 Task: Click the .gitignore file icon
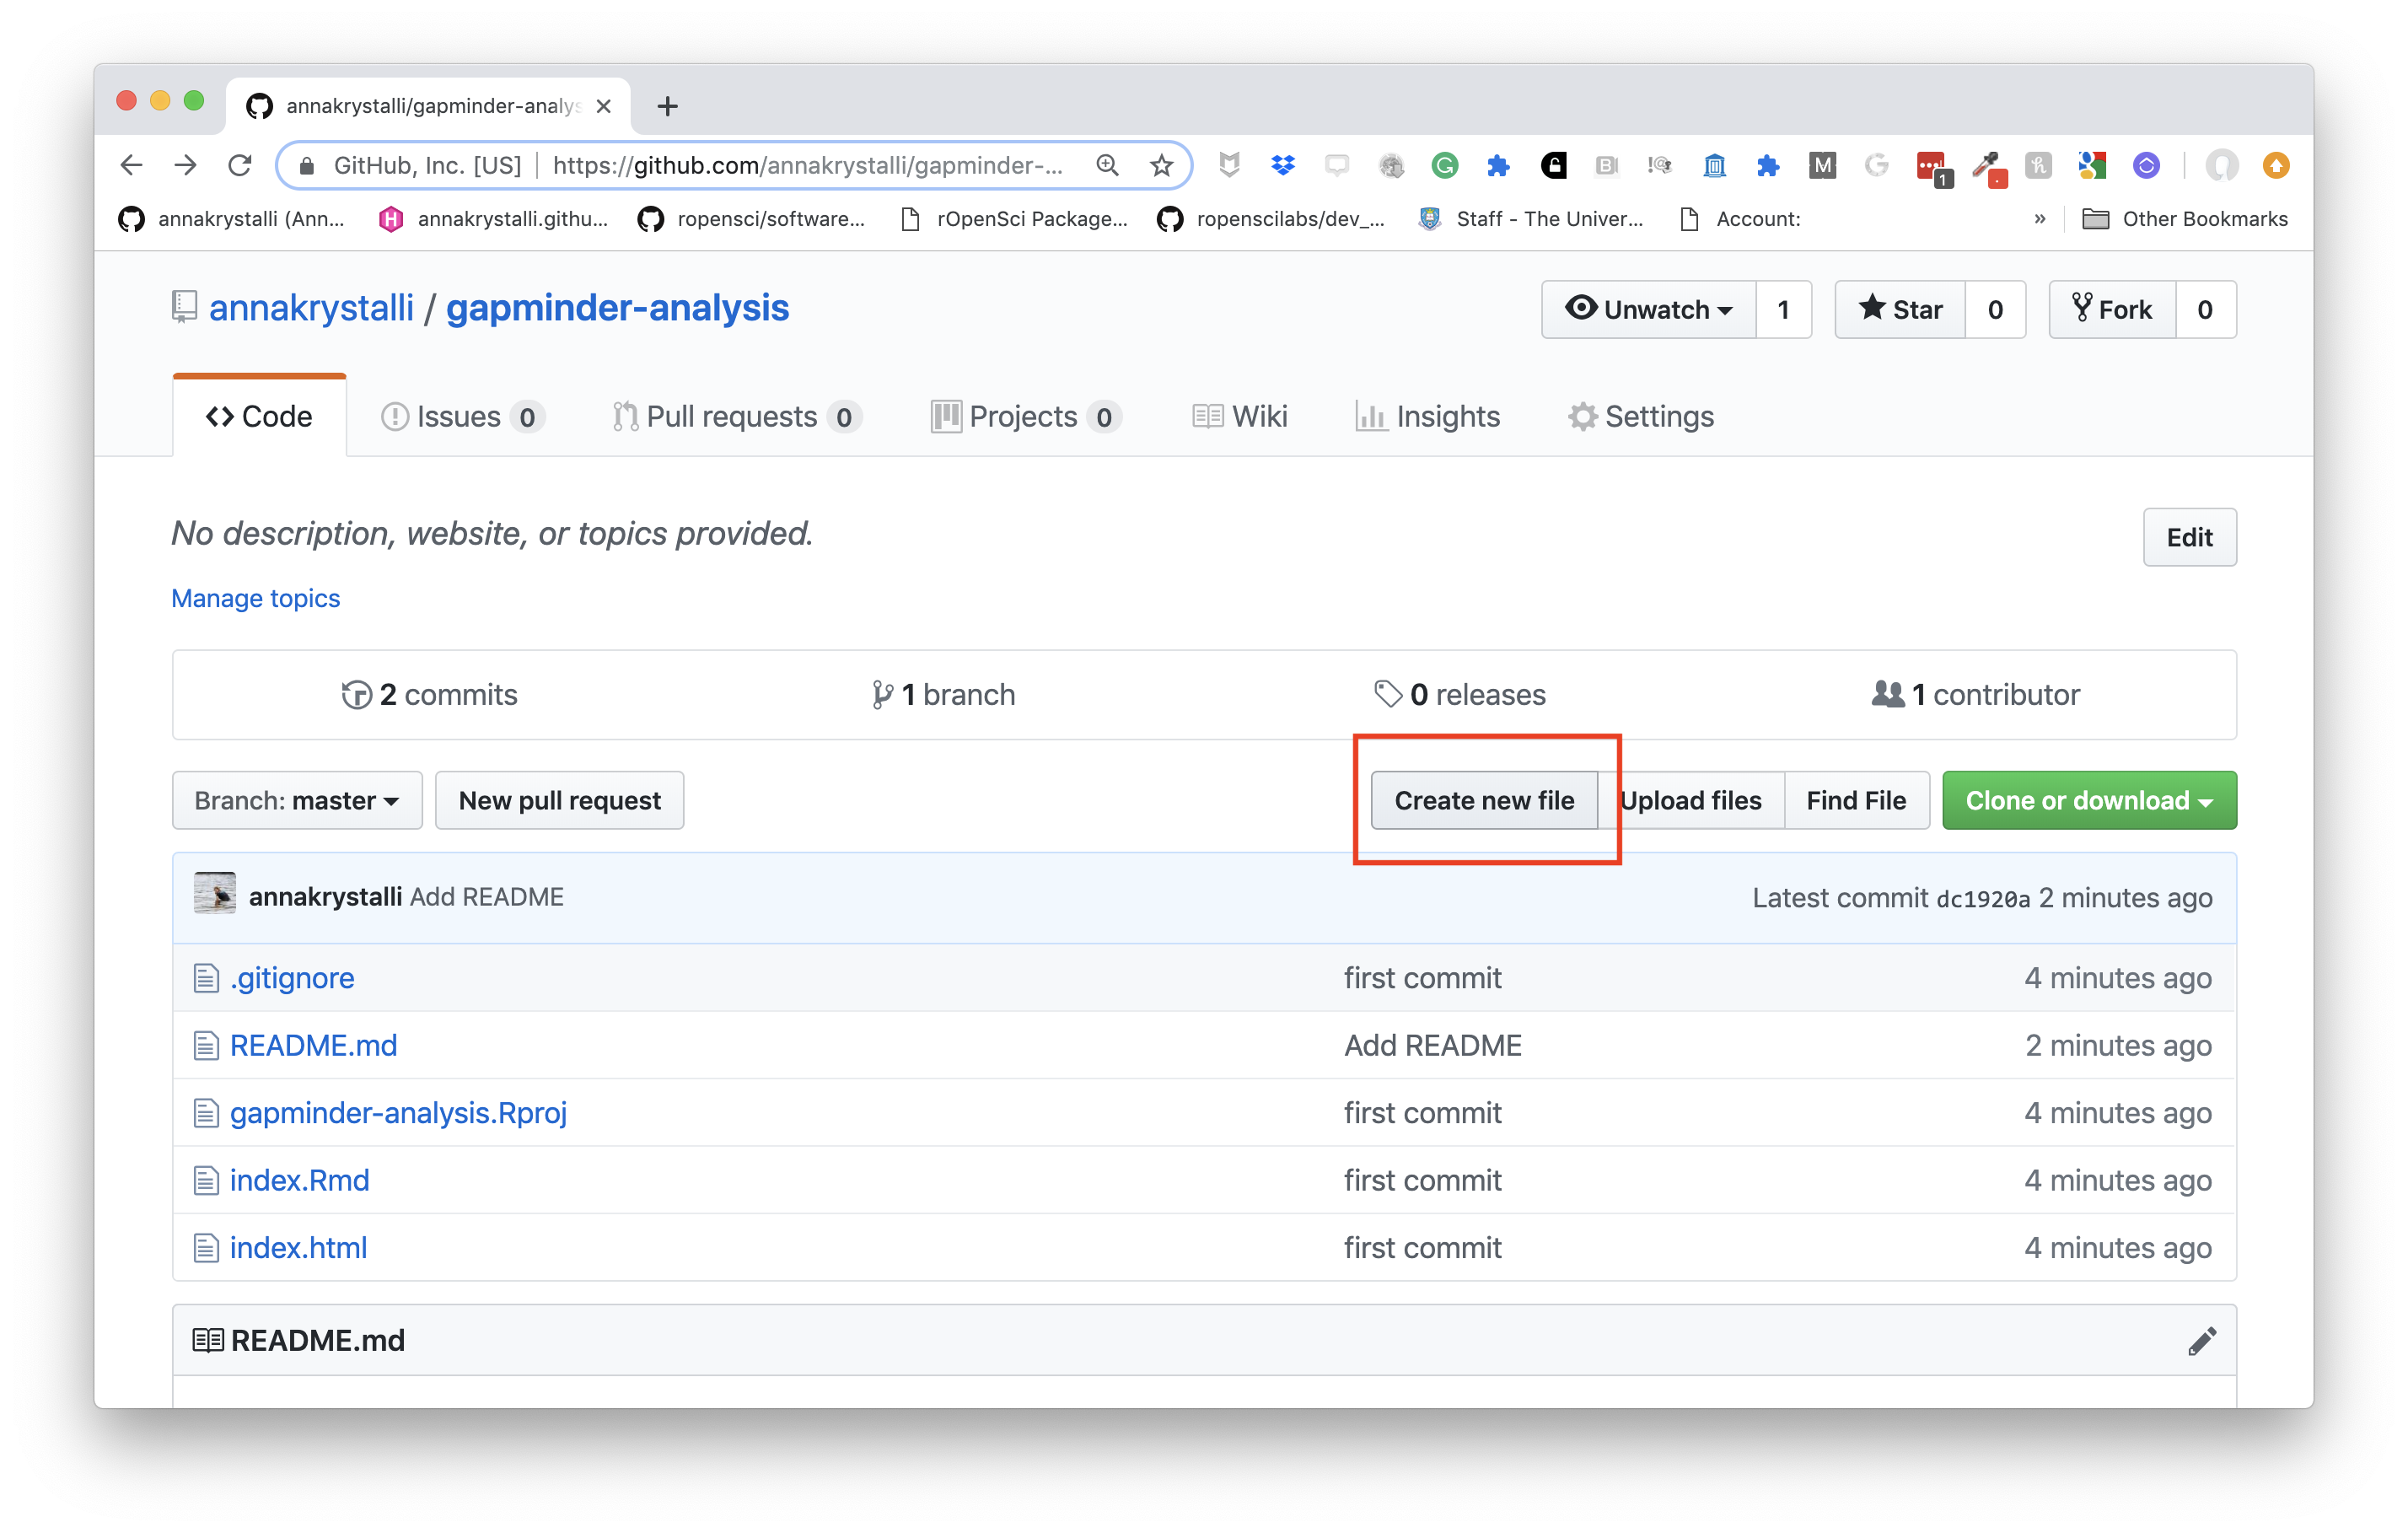click(x=206, y=978)
